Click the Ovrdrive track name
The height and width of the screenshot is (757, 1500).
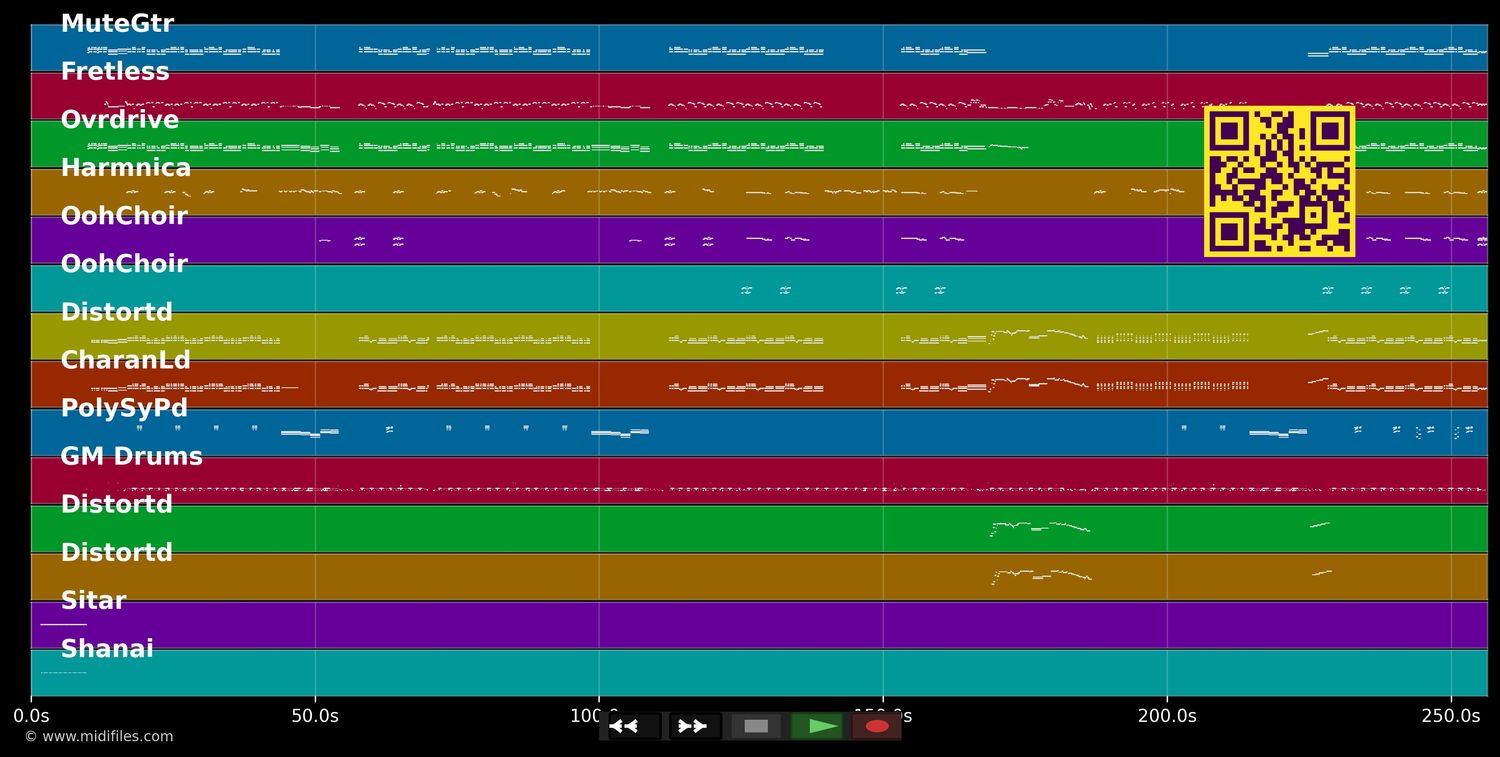click(120, 120)
